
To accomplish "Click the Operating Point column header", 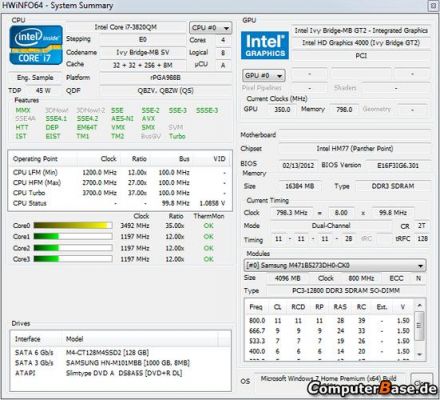I will tap(35, 159).
